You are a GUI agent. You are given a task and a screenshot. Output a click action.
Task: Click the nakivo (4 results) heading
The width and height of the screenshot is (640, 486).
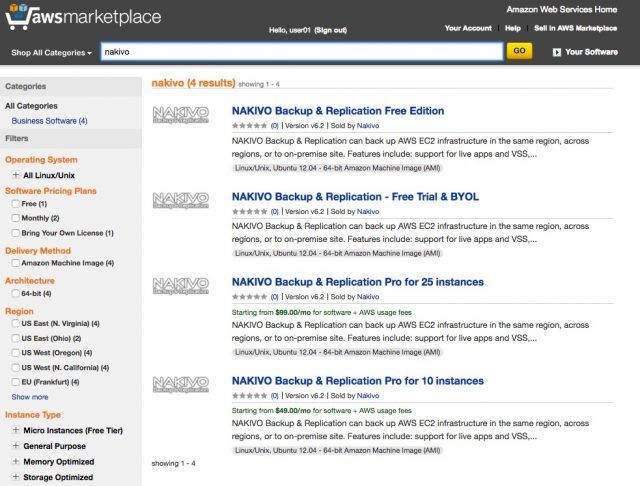click(x=193, y=83)
